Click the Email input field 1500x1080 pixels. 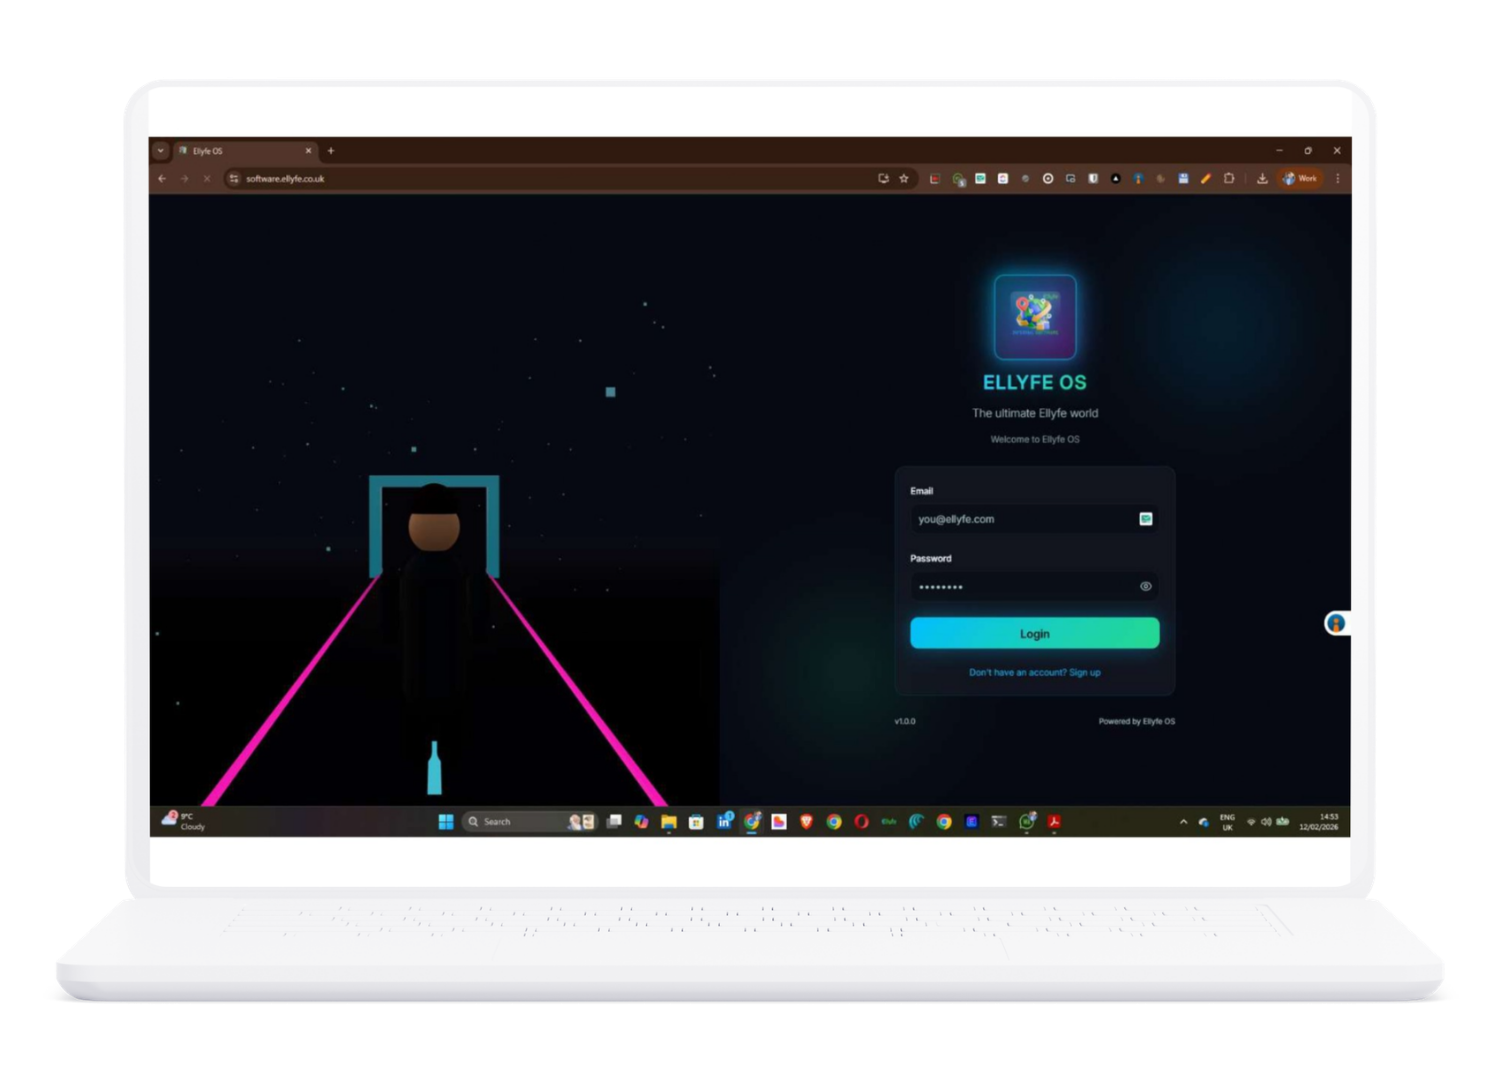[1034, 519]
